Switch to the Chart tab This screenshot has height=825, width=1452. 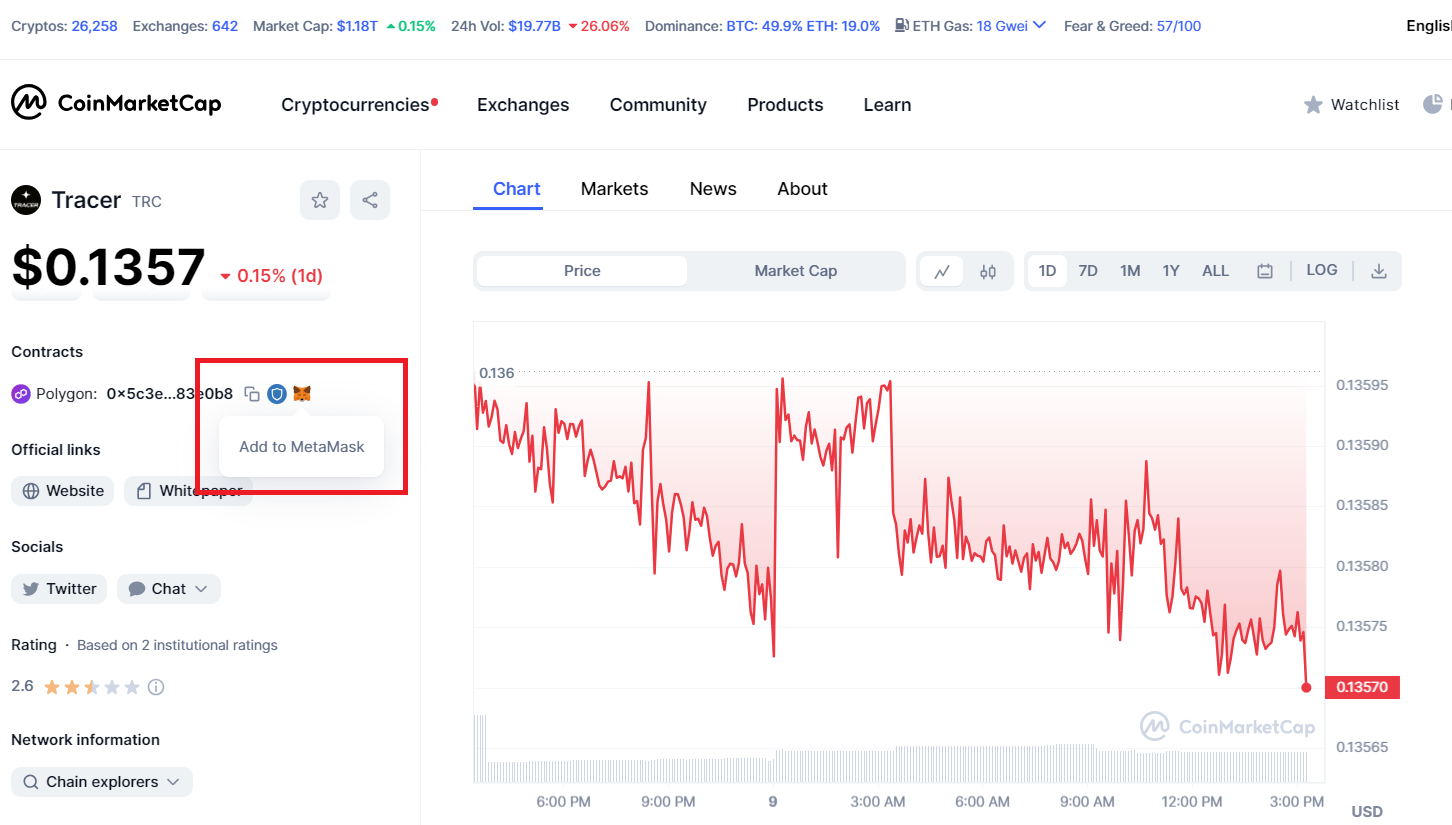point(517,189)
